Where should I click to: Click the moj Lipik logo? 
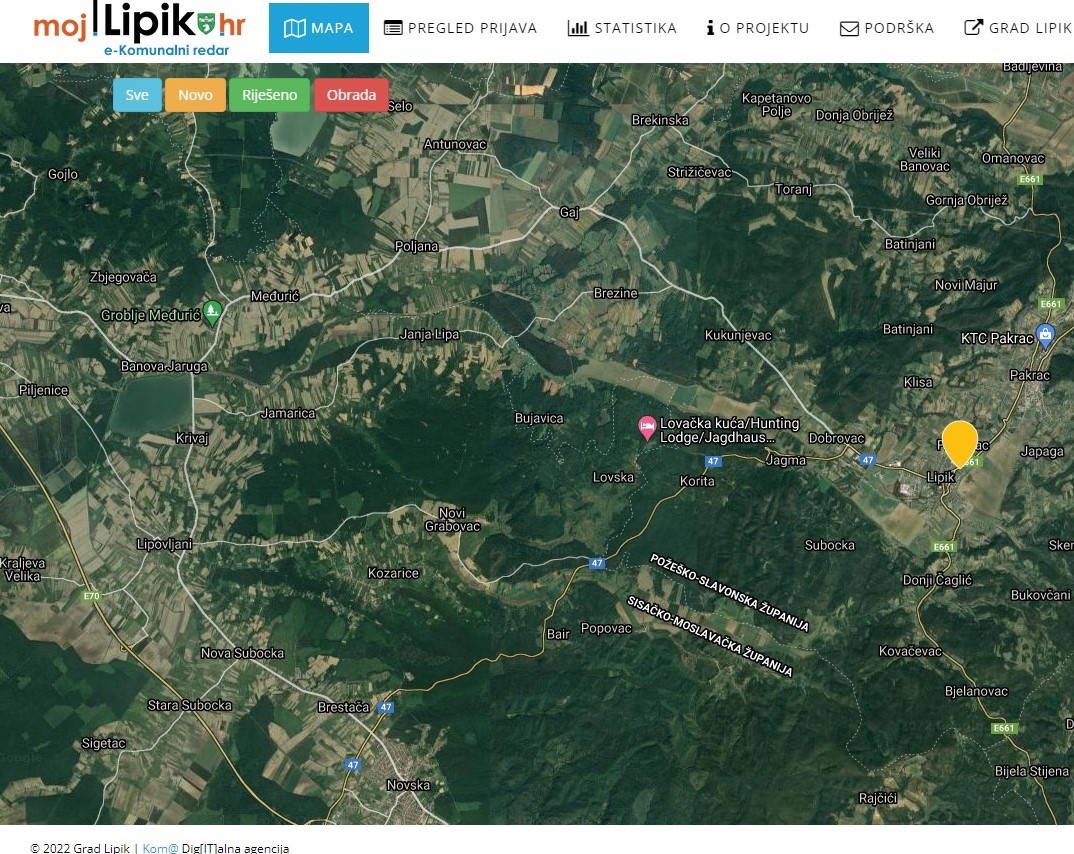139,28
